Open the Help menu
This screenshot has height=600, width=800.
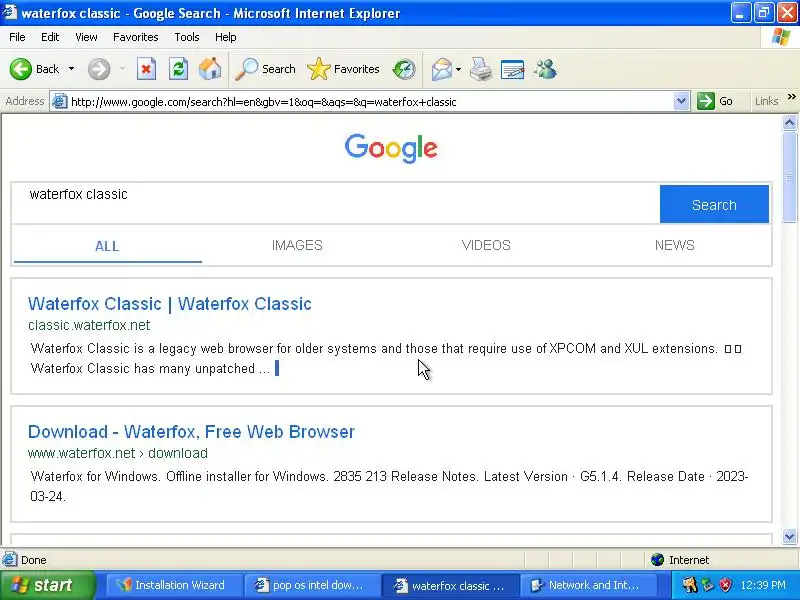coord(226,37)
